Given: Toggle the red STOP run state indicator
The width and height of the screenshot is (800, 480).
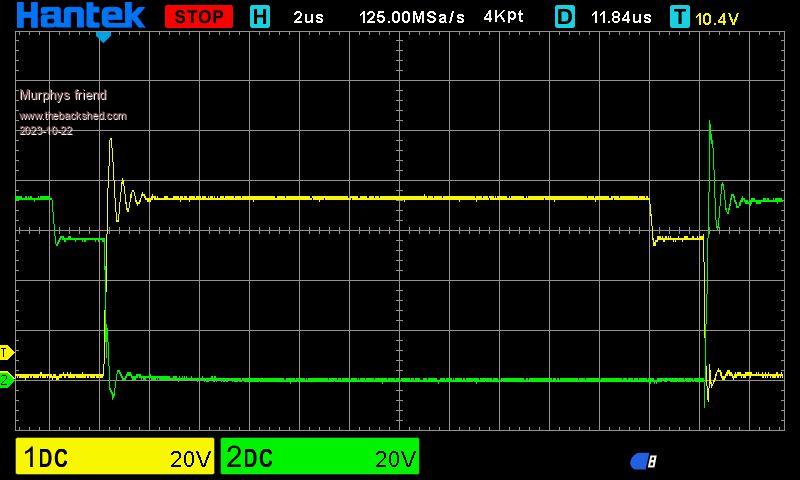Looking at the screenshot, I should point(198,17).
